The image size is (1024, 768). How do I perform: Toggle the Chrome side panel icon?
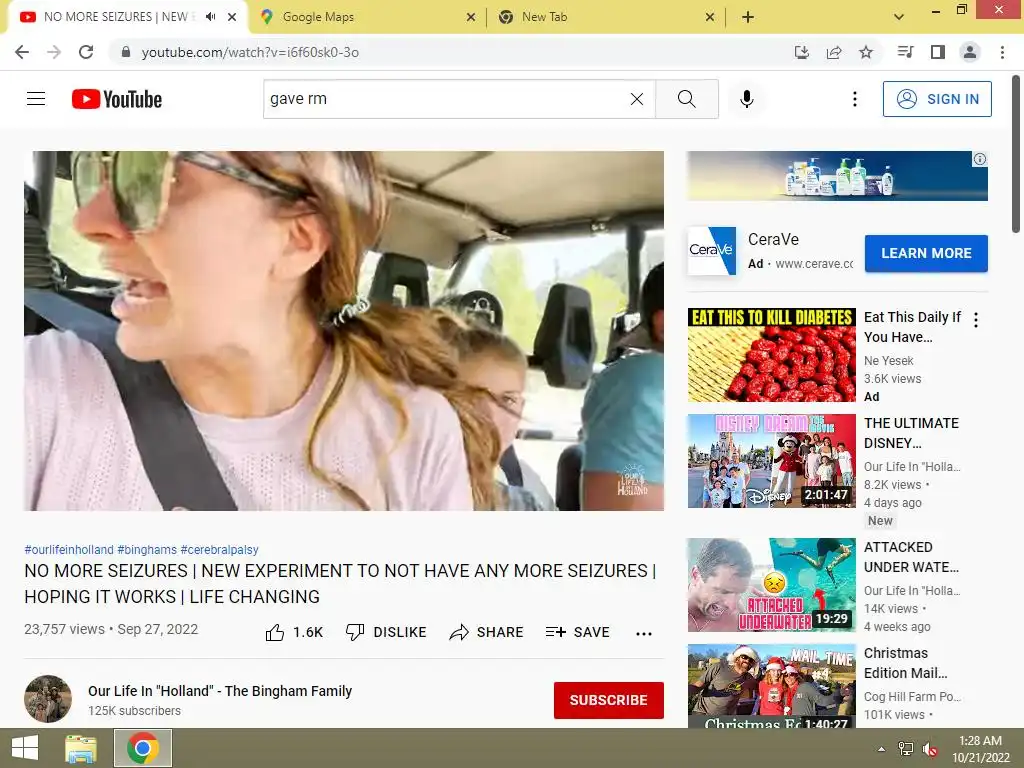tap(938, 52)
